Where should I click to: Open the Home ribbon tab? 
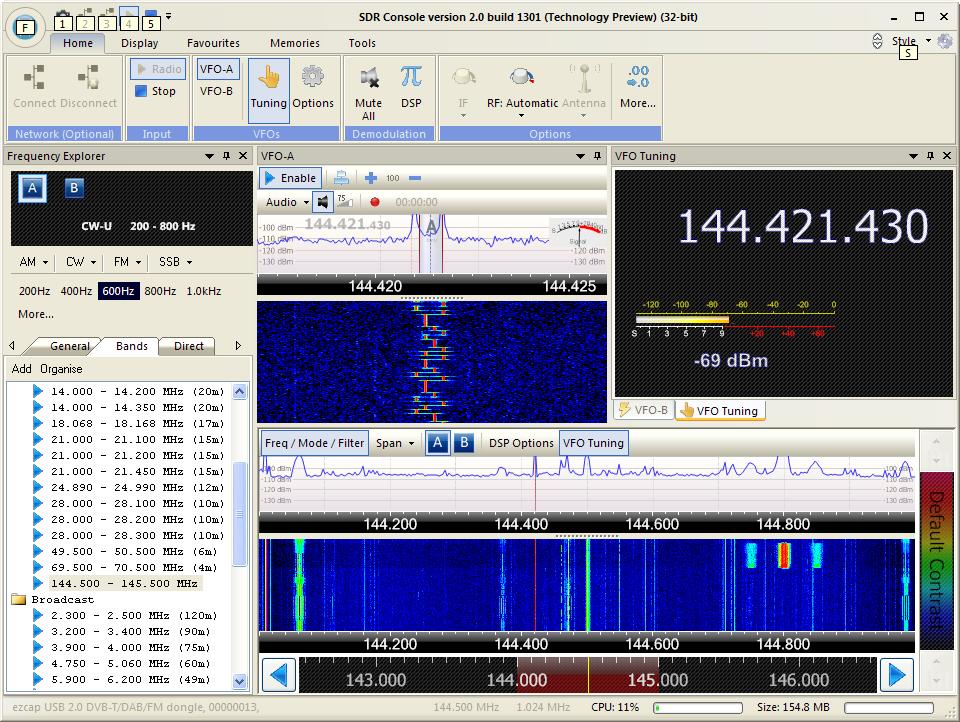coord(78,43)
